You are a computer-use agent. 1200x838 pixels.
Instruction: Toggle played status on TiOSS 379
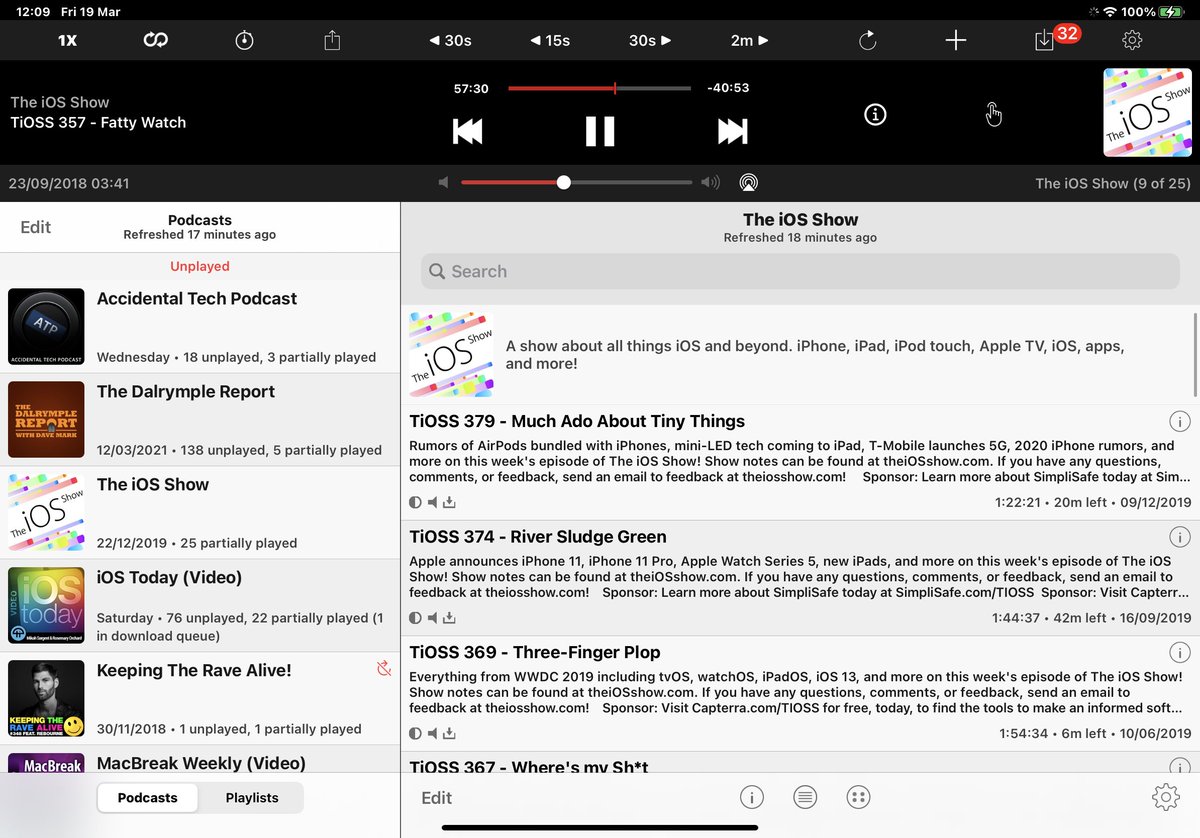pos(416,503)
